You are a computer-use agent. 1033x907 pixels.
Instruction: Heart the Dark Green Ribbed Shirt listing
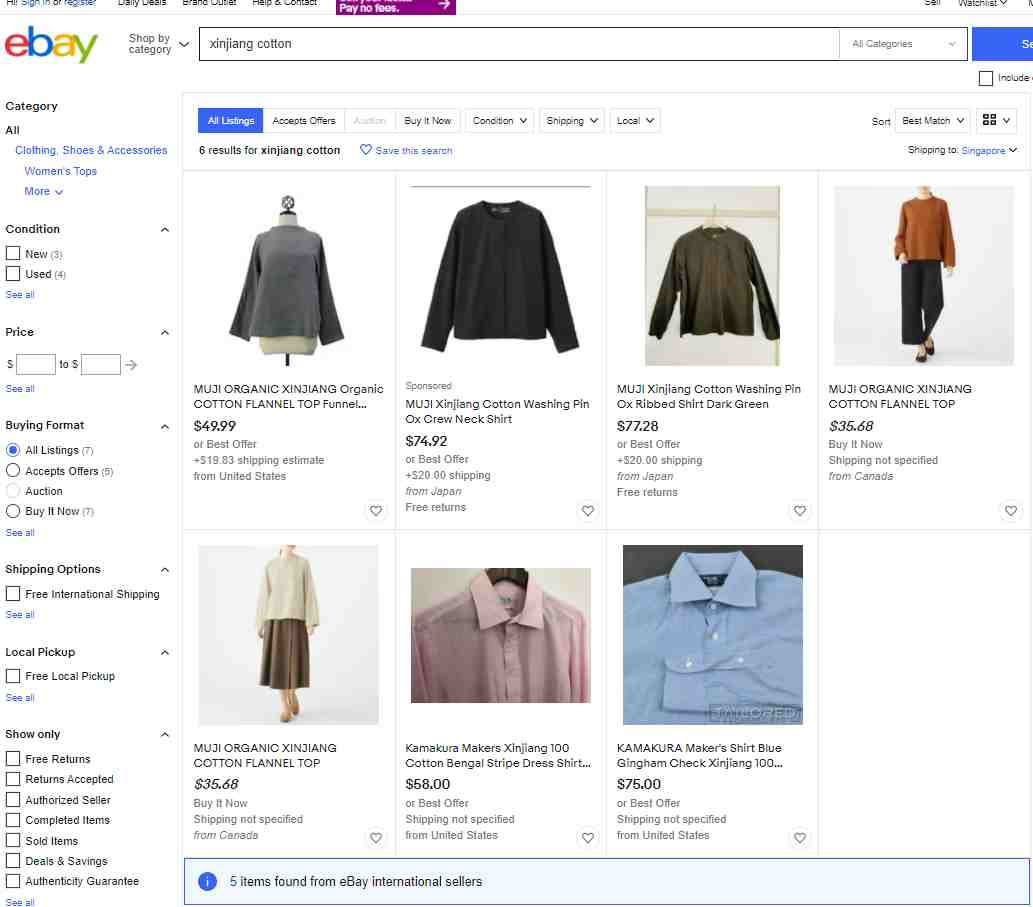[799, 510]
